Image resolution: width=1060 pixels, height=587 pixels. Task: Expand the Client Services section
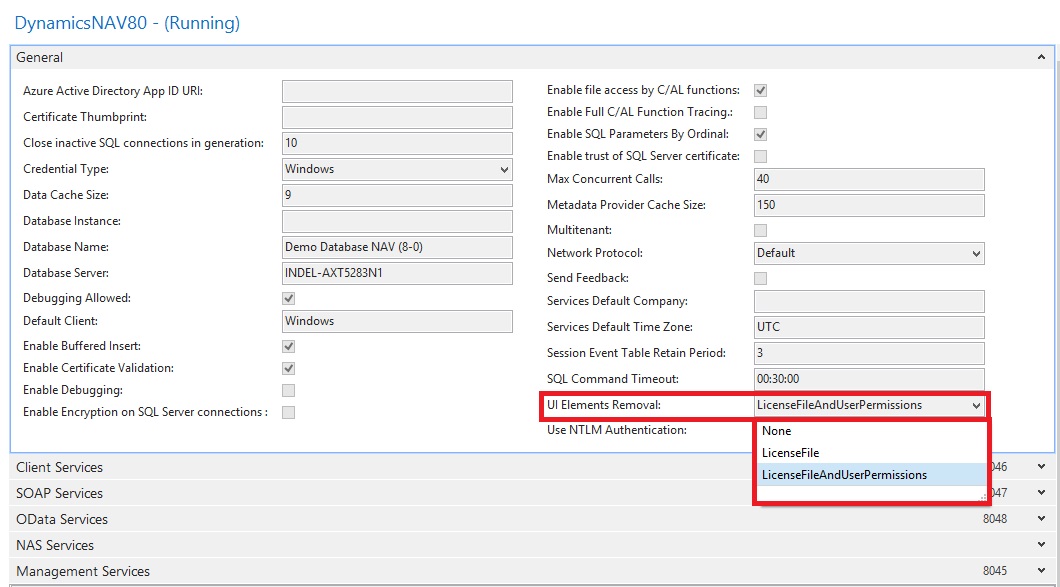pos(1043,467)
